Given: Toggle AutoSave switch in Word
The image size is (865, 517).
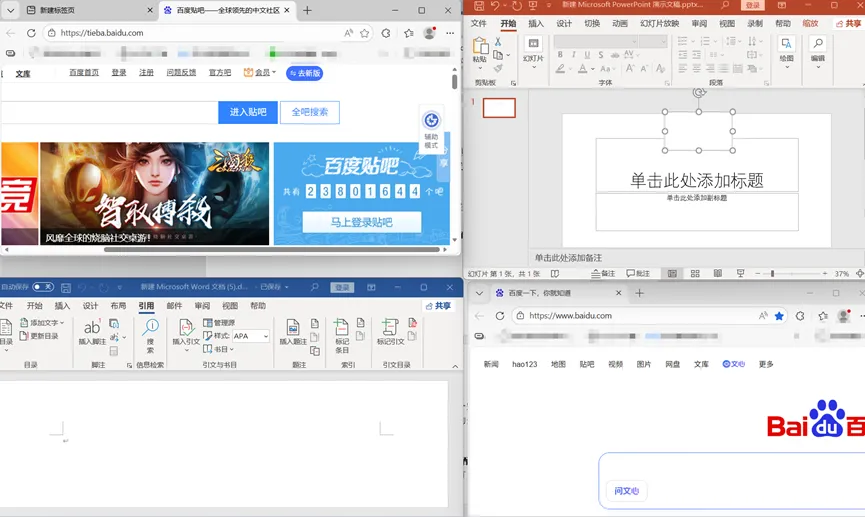Looking at the screenshot, I should 42,287.
